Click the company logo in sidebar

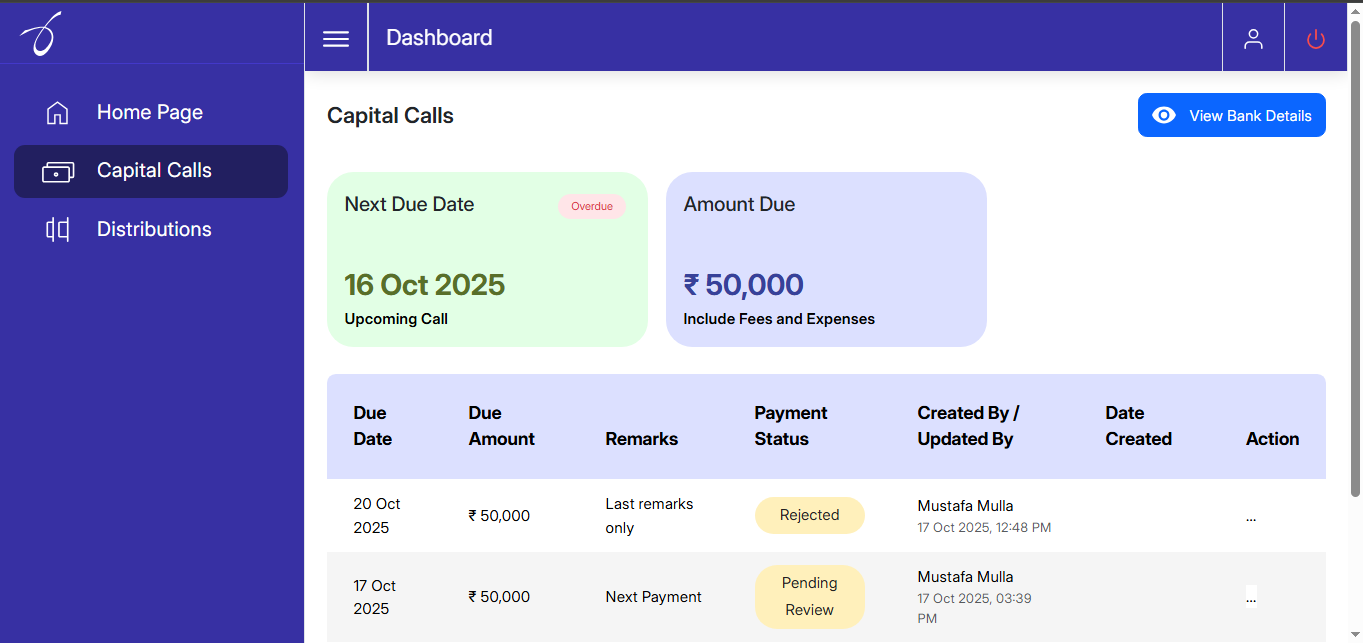(x=42, y=33)
